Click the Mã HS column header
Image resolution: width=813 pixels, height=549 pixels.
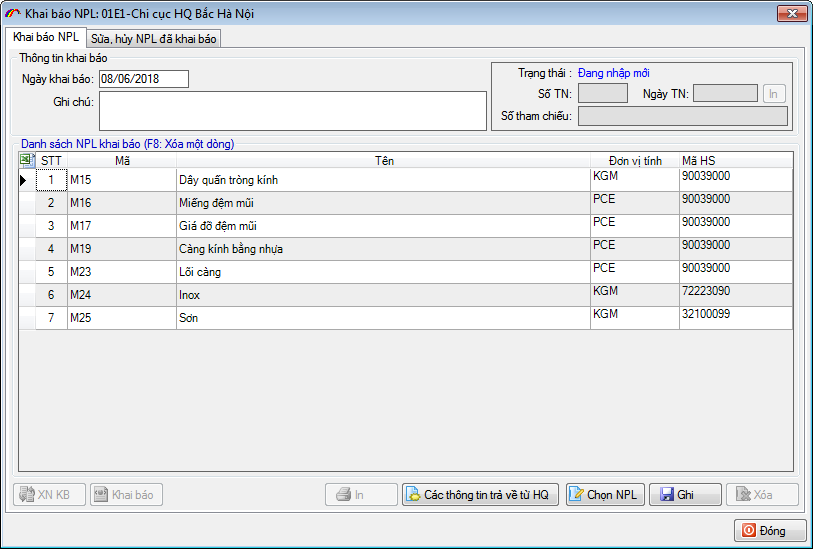[x=735, y=160]
